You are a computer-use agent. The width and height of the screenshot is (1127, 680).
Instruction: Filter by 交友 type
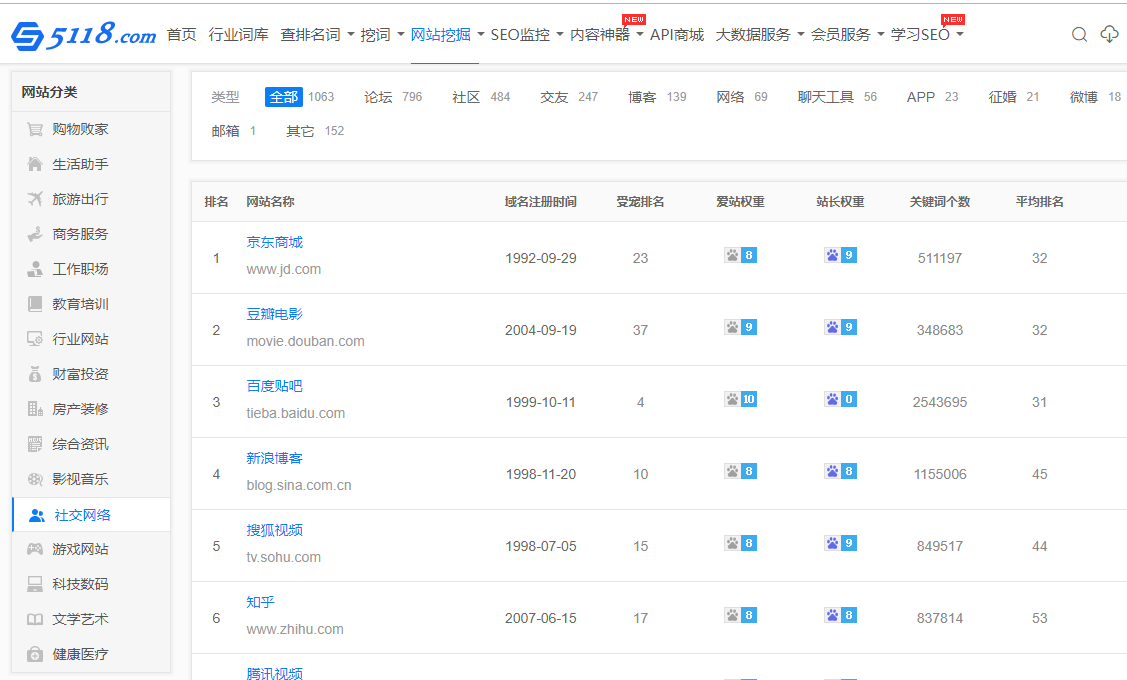554,97
